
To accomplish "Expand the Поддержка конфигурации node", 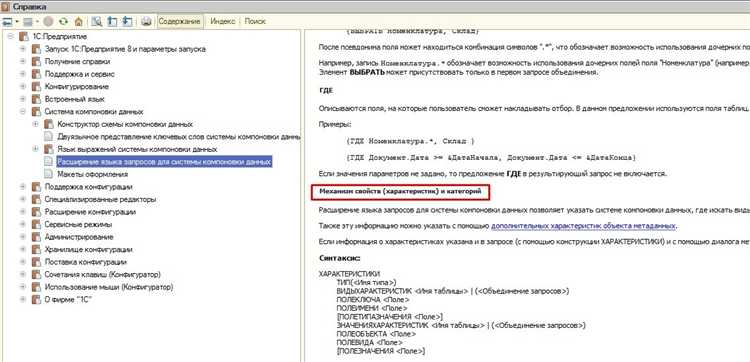I will click(x=22, y=186).
